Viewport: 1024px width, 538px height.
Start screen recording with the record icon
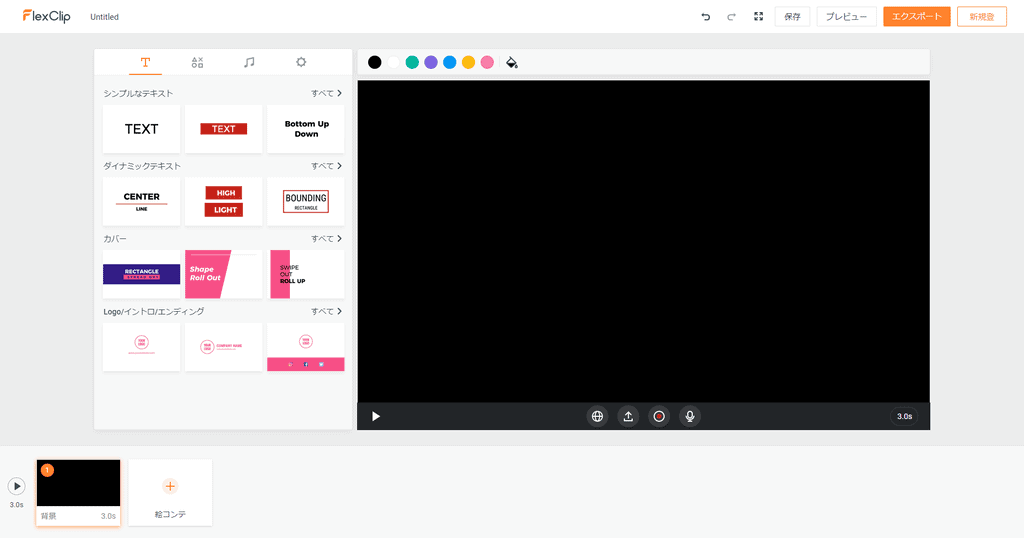[x=659, y=416]
